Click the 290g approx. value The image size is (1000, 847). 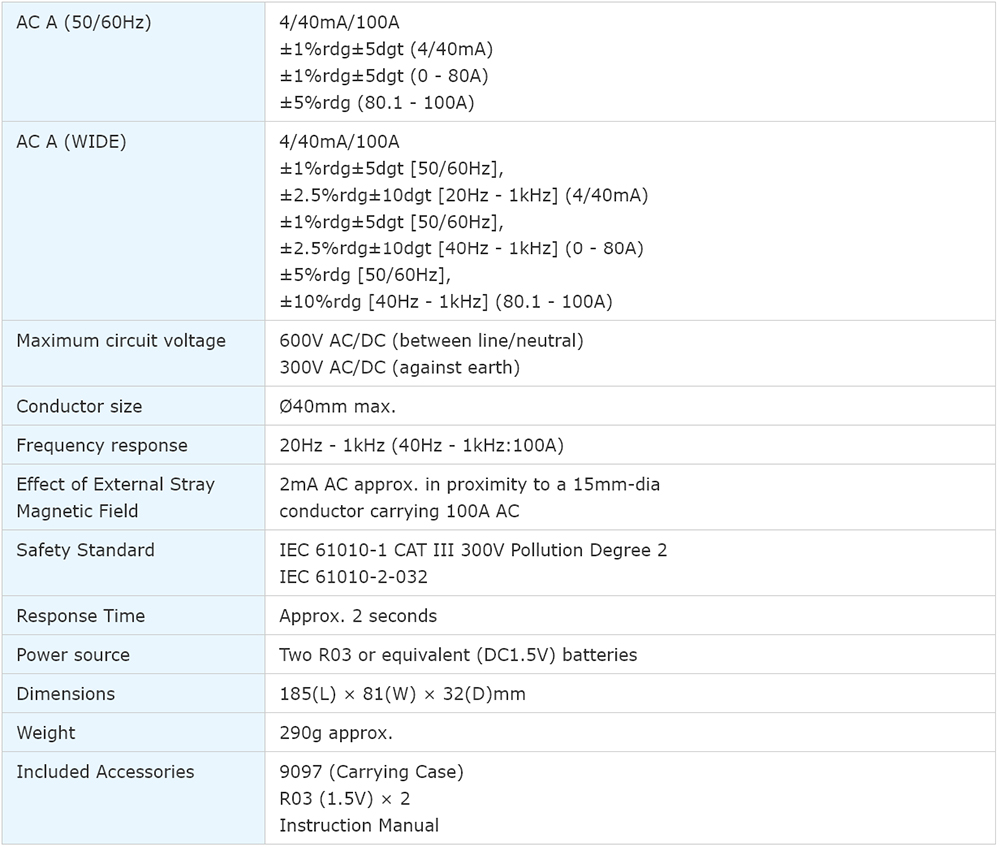336,733
